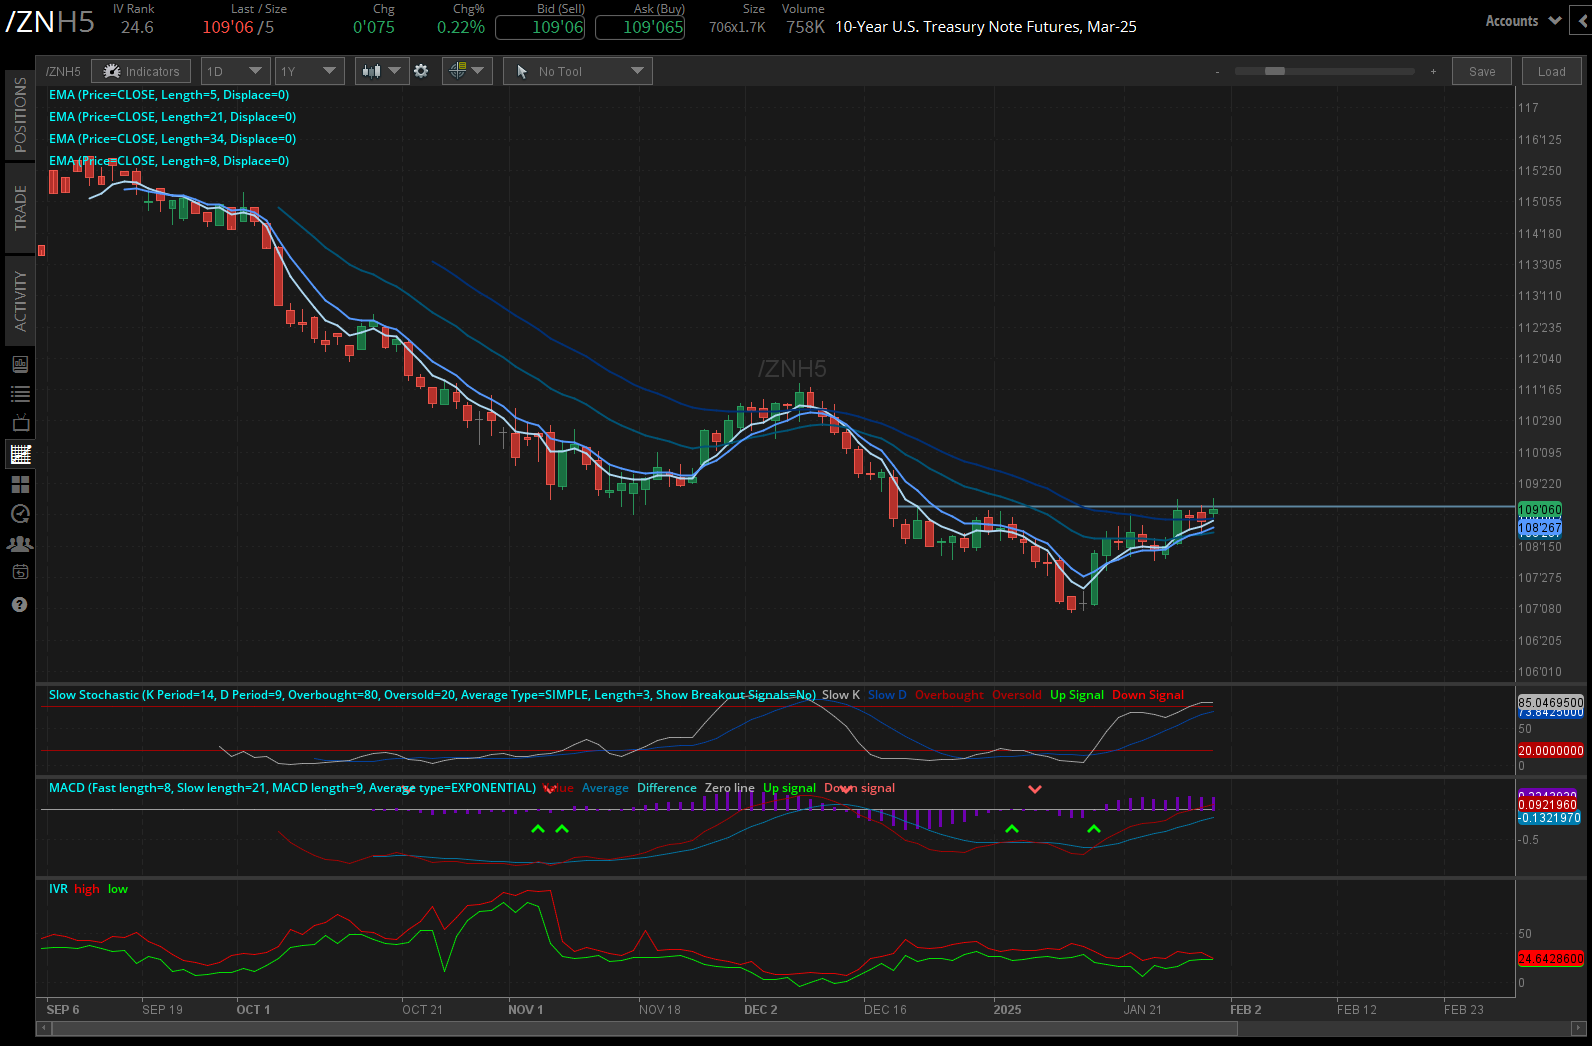Click the green 109'060 price tag on axis

coord(1540,510)
